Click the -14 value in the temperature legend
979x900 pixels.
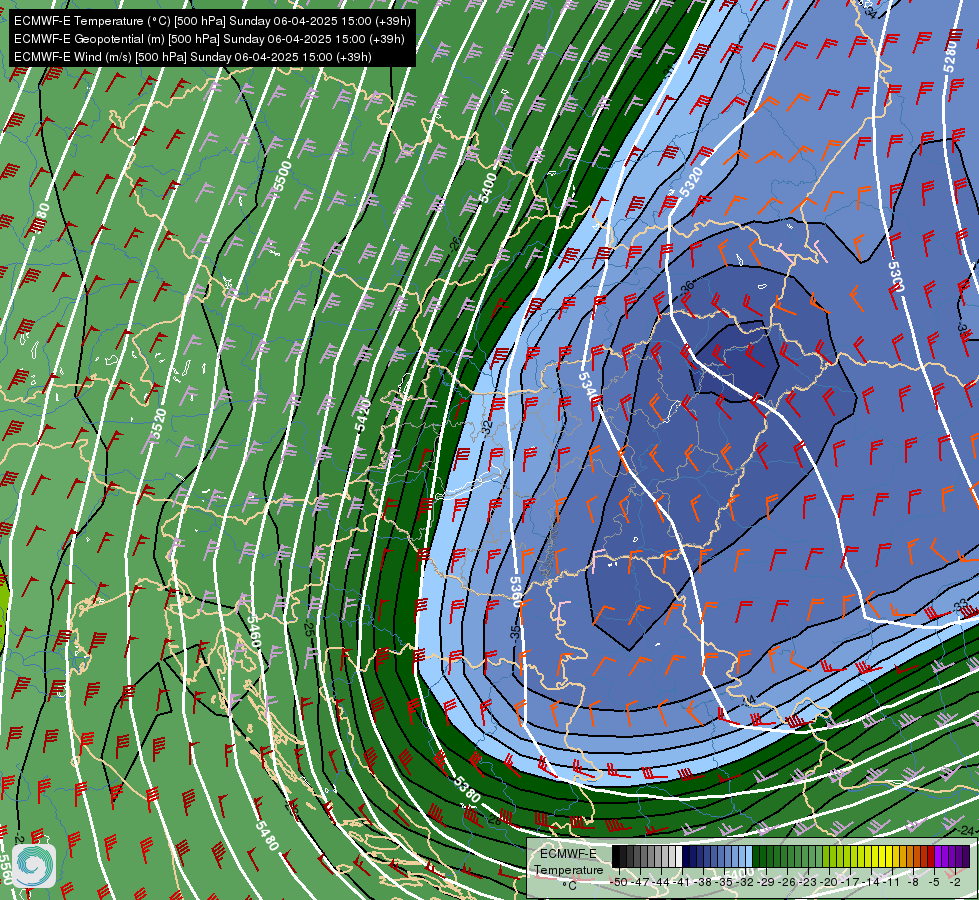click(871, 882)
